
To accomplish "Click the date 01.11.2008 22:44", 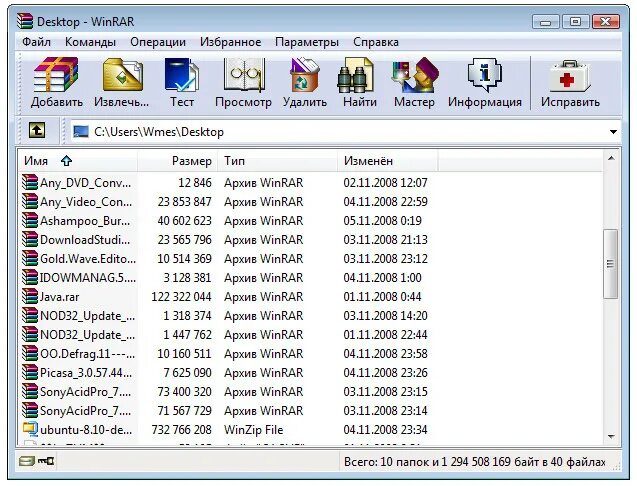I will [x=386, y=335].
